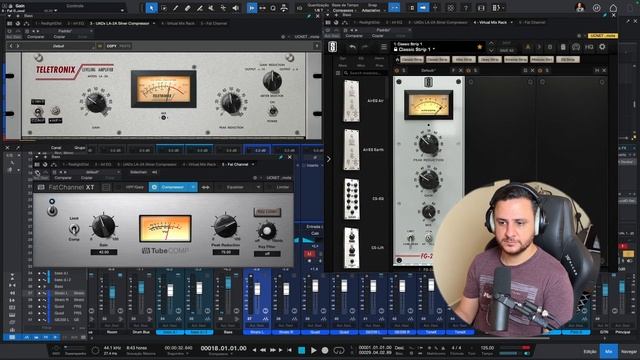This screenshot has height=360, width=640.
Task: Open Equalizer section dropdown in Fat Channel XT
Action: click(258, 187)
